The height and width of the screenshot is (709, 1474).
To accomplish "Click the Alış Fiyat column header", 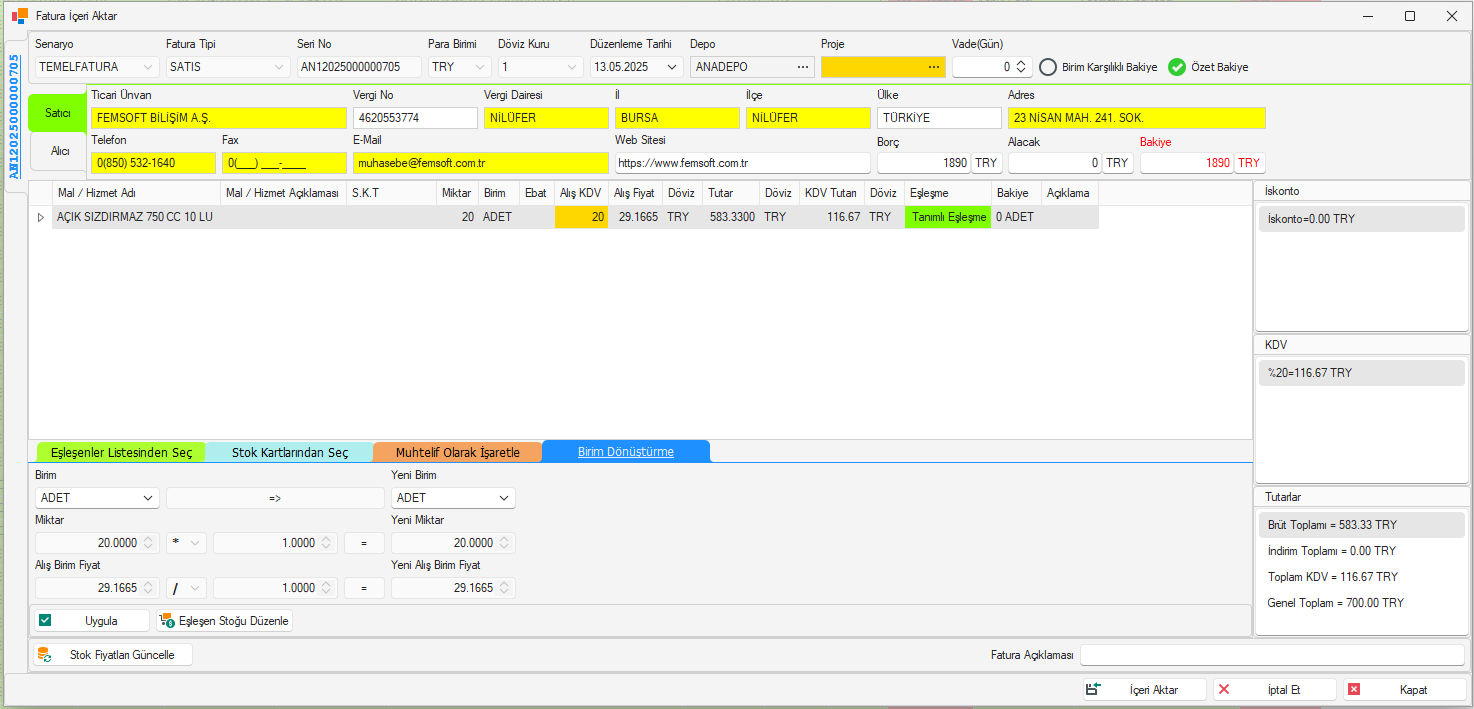I will click(635, 193).
